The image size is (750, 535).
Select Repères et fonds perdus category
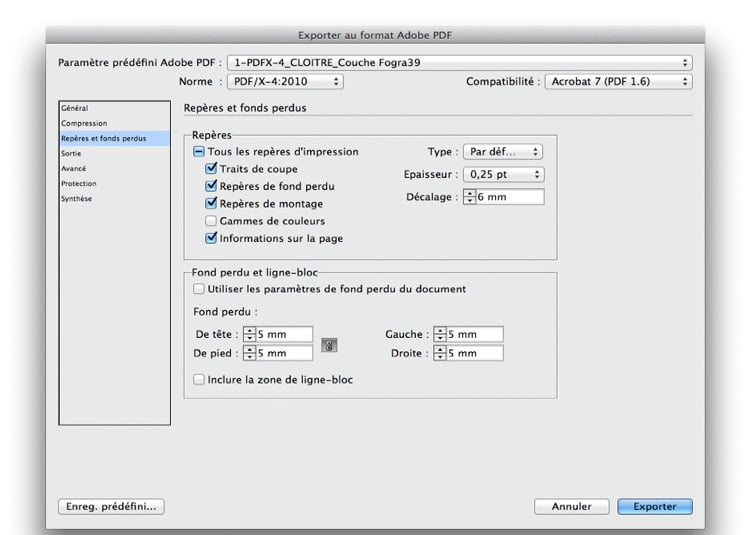(114, 138)
